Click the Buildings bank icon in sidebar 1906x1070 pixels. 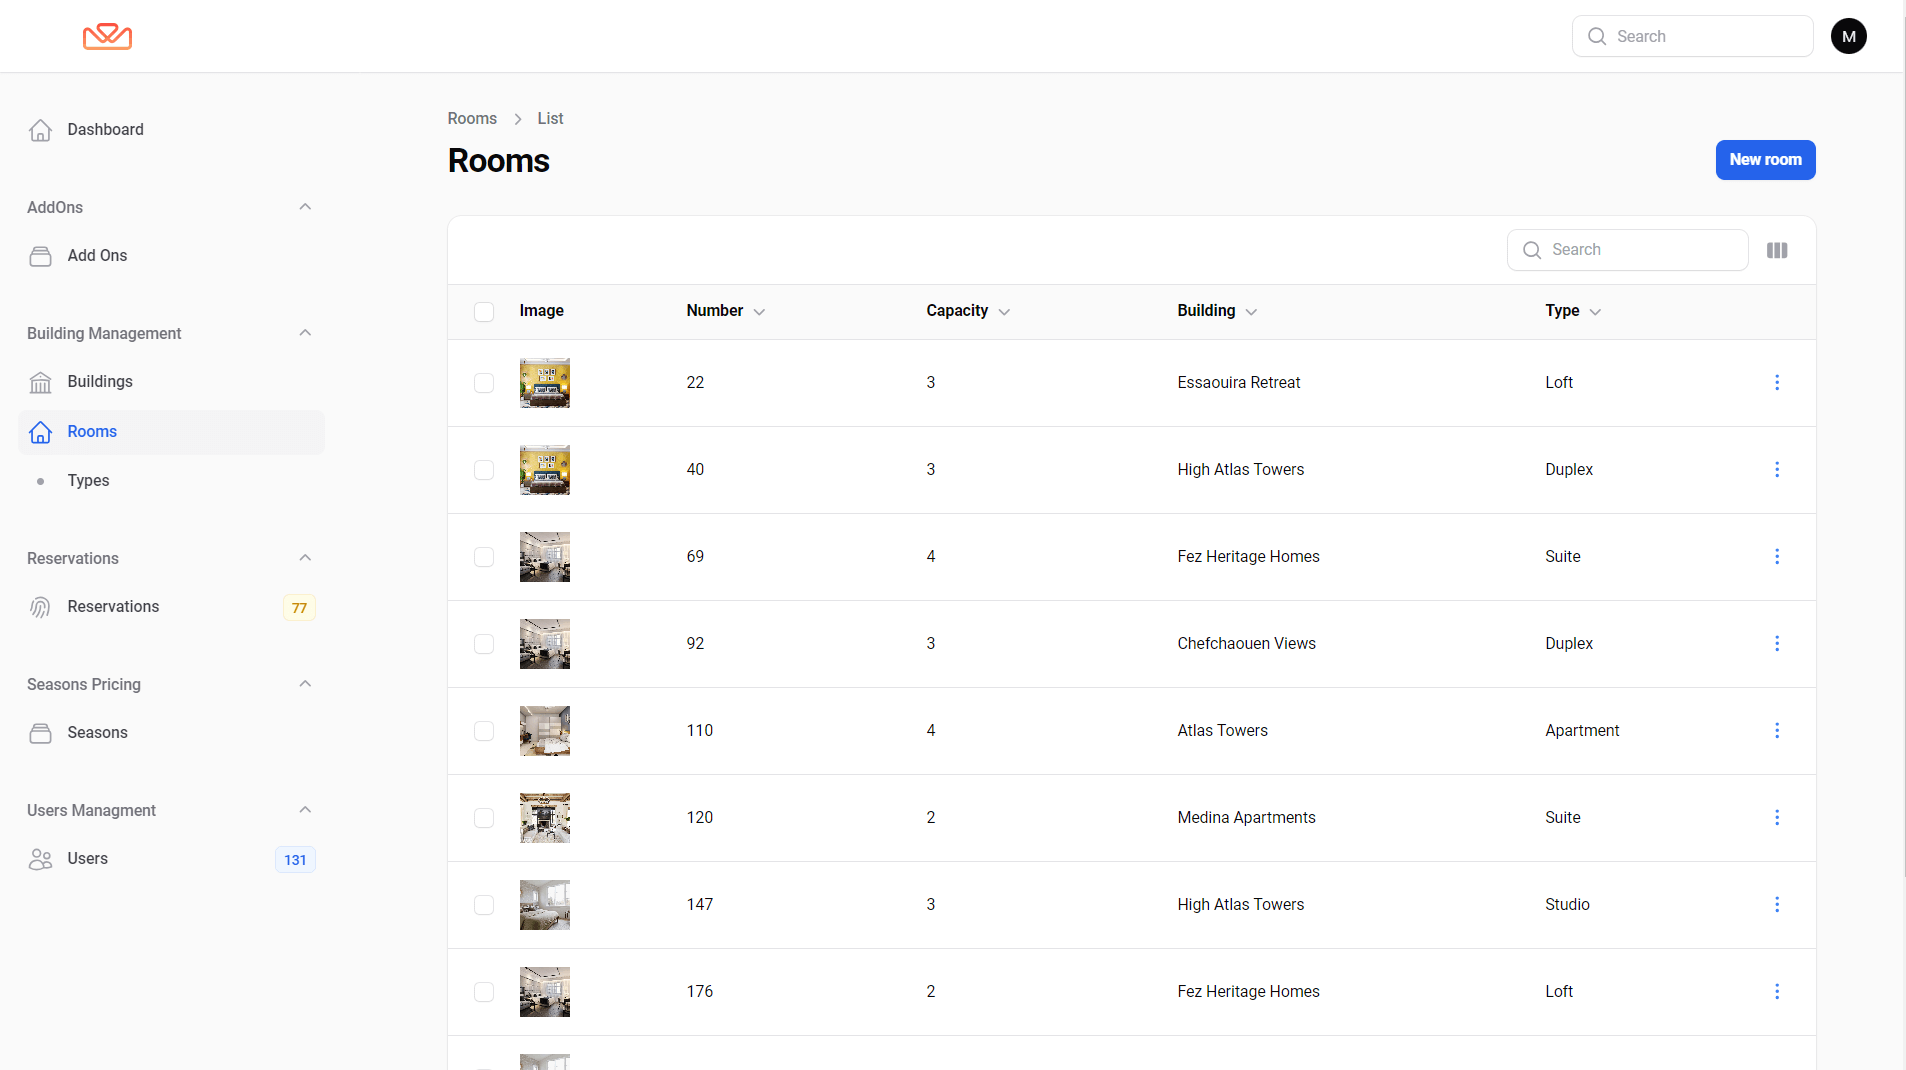[41, 382]
